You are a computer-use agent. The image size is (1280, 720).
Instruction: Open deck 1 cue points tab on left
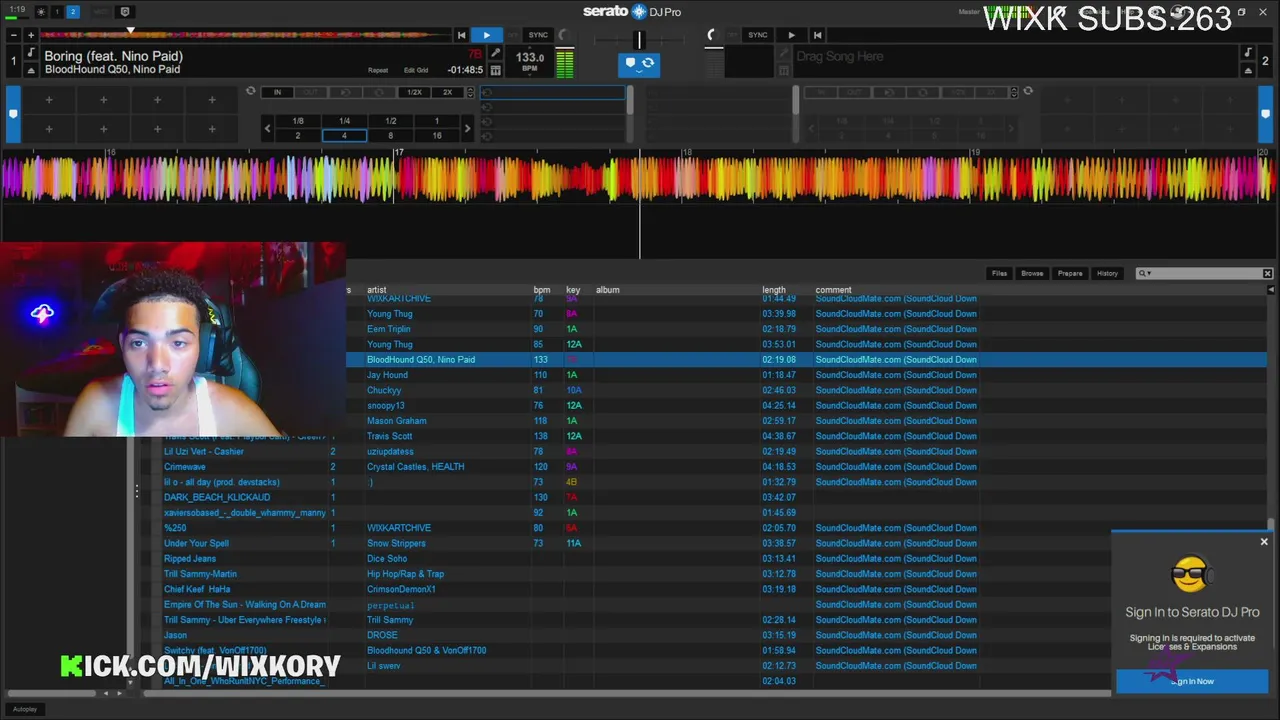point(13,115)
